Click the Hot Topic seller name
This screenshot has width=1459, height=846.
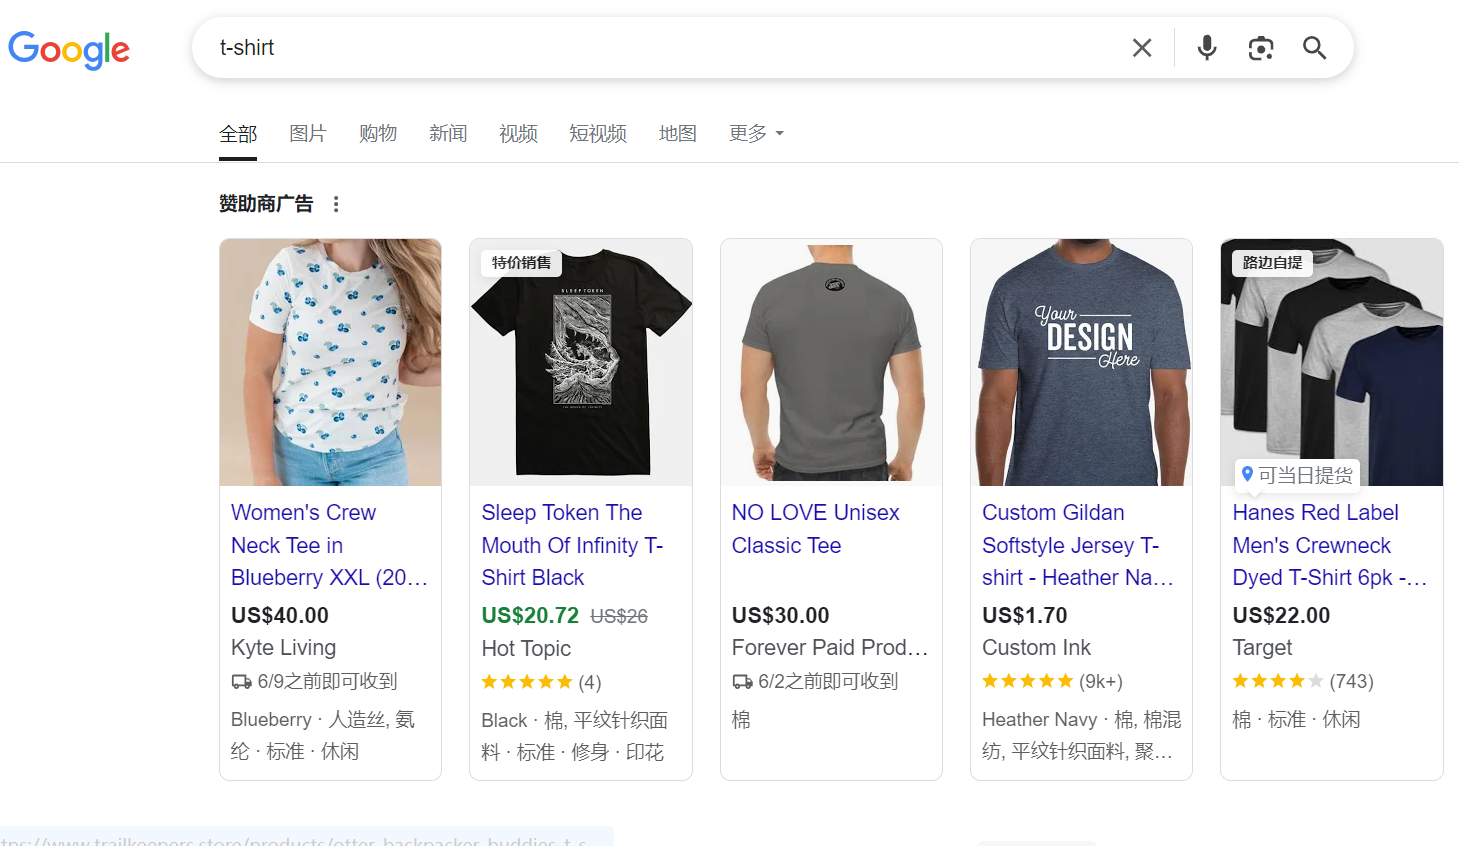pyautogui.click(x=526, y=649)
